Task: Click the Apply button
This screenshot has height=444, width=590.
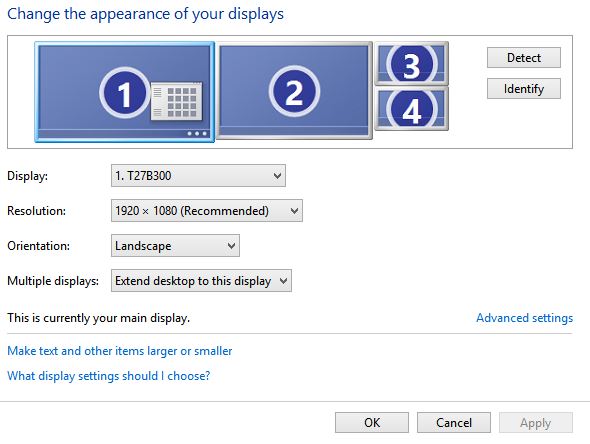Action: pyautogui.click(x=536, y=423)
